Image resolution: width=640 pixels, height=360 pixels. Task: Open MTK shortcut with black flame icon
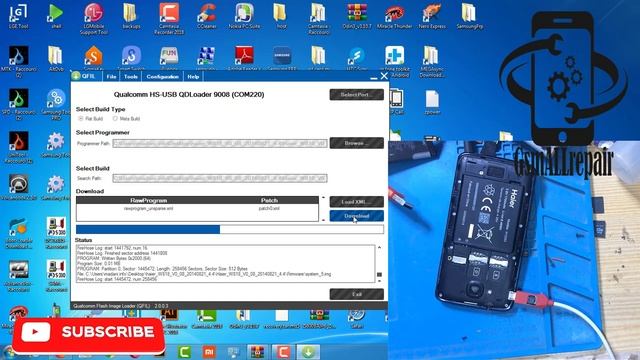18,60
